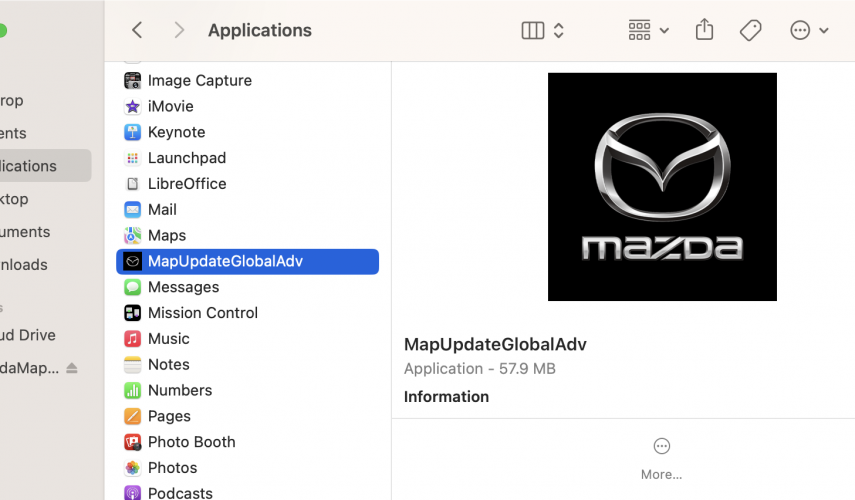Select Numbers in the application list
Screen dimensions: 855x500
point(180,390)
